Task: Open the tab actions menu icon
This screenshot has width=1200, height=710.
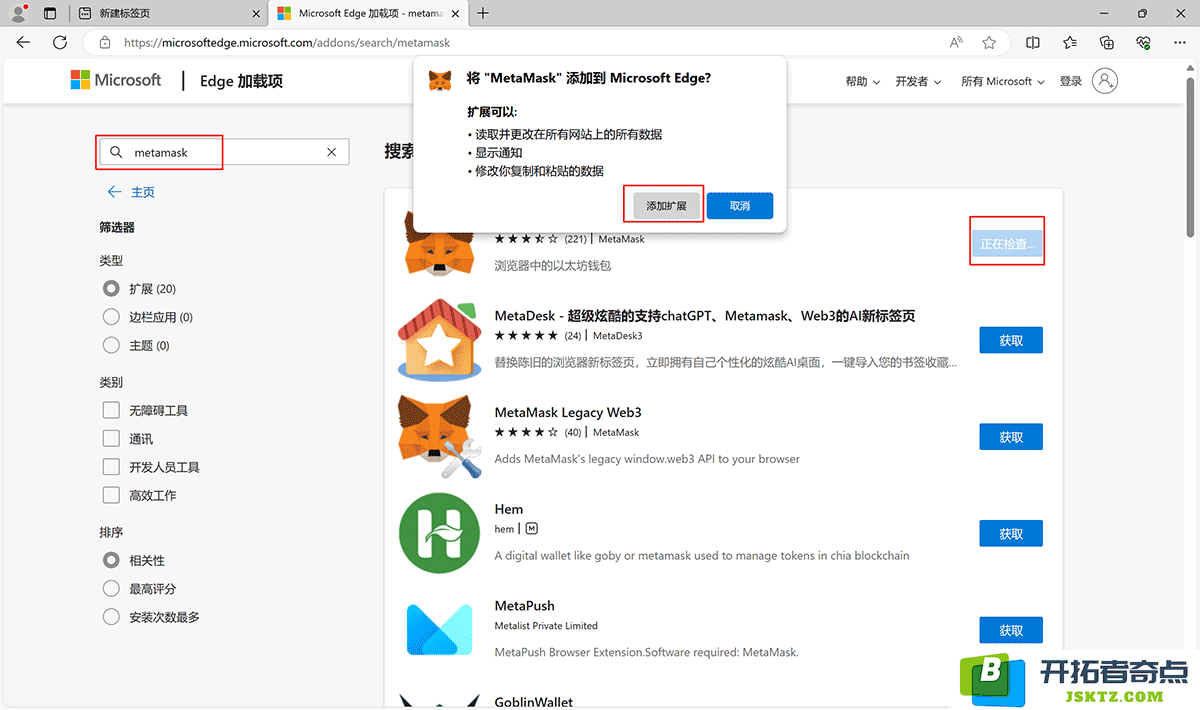Action: point(50,13)
